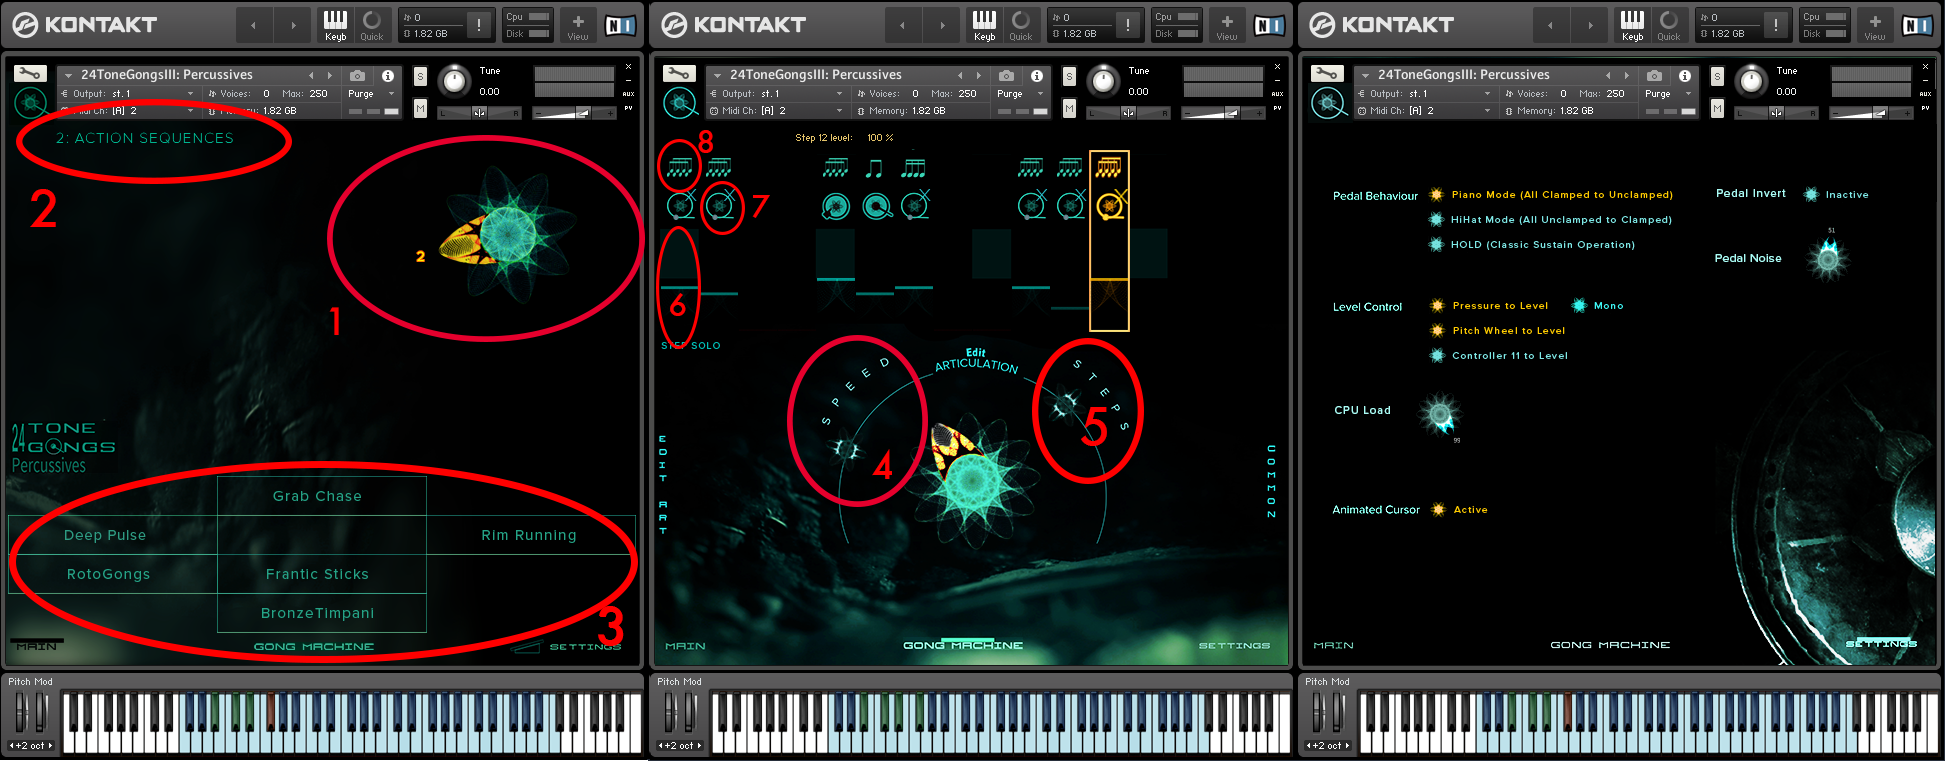Click the Pitch wheel of the left keyboard
Viewport: 1950px width, 761px height.
point(21,713)
